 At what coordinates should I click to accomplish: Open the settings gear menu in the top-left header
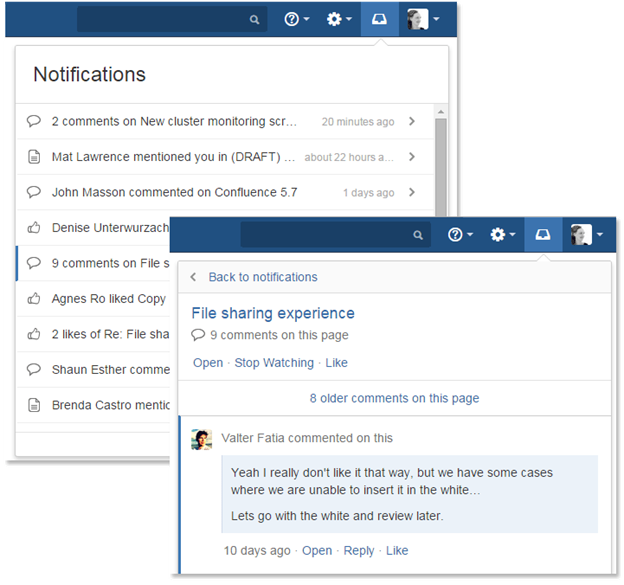339,19
